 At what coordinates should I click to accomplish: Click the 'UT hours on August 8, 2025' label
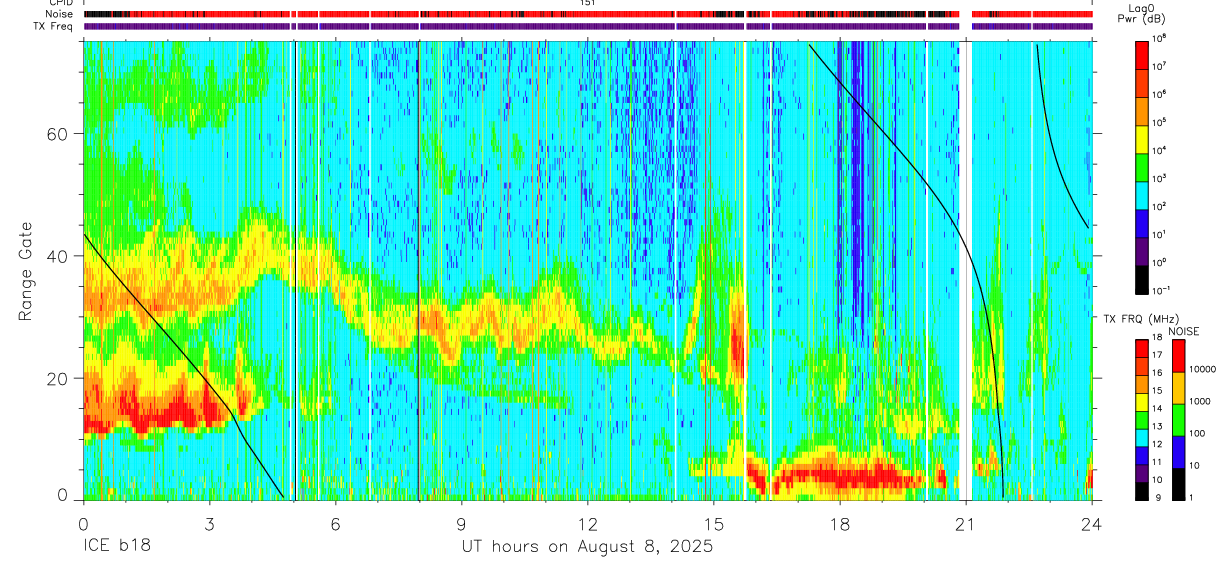(587, 547)
